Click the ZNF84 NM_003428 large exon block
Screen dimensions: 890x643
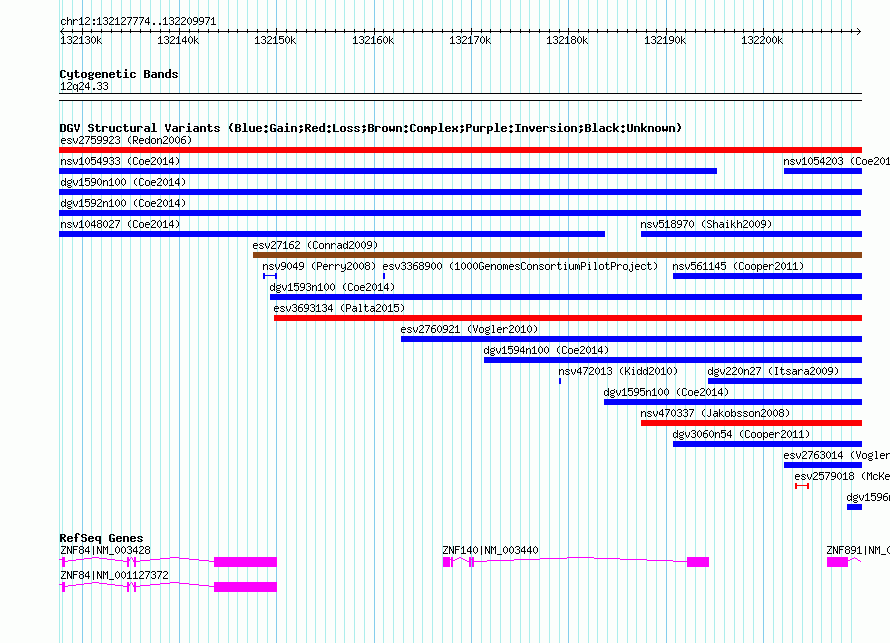(245, 562)
